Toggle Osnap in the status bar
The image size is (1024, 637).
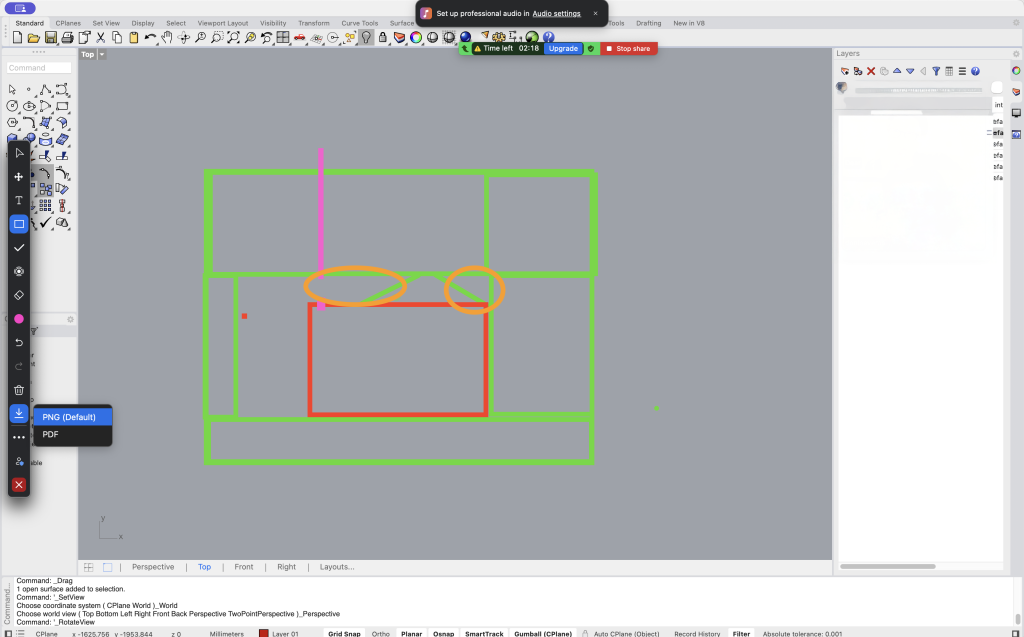[x=441, y=633]
